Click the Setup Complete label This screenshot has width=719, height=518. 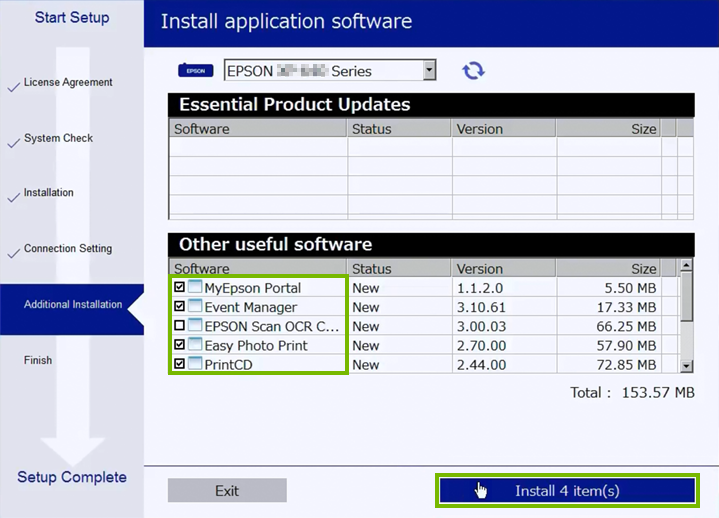point(72,477)
